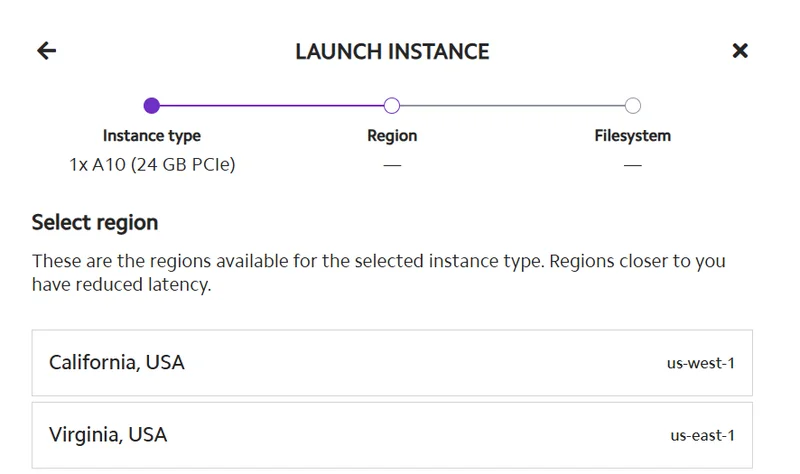Image resolution: width=800 pixels, height=474 pixels.
Task: Click the 1x A10 (24 GB PCIe) text
Action: pos(152,164)
